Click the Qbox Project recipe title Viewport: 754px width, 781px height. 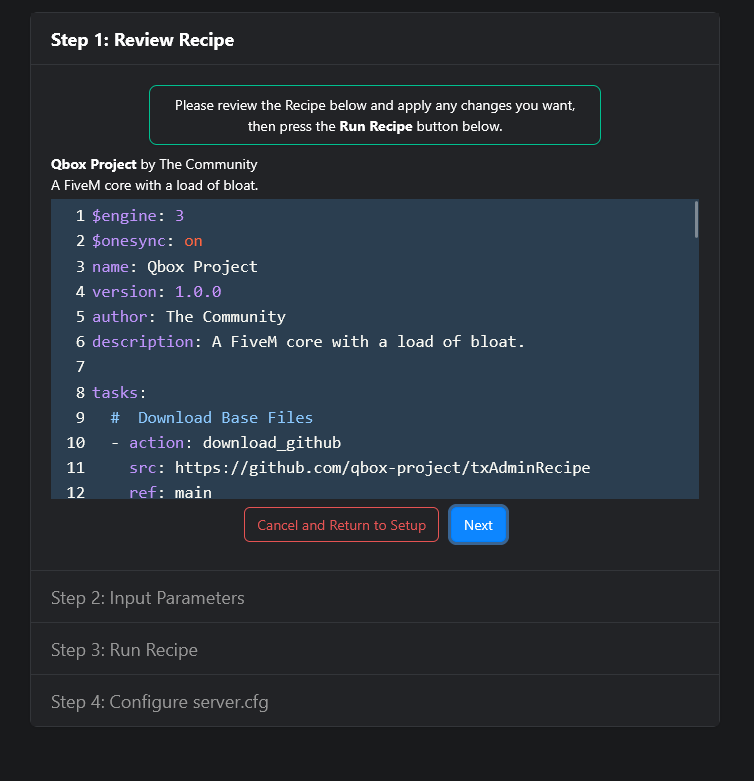(93, 164)
